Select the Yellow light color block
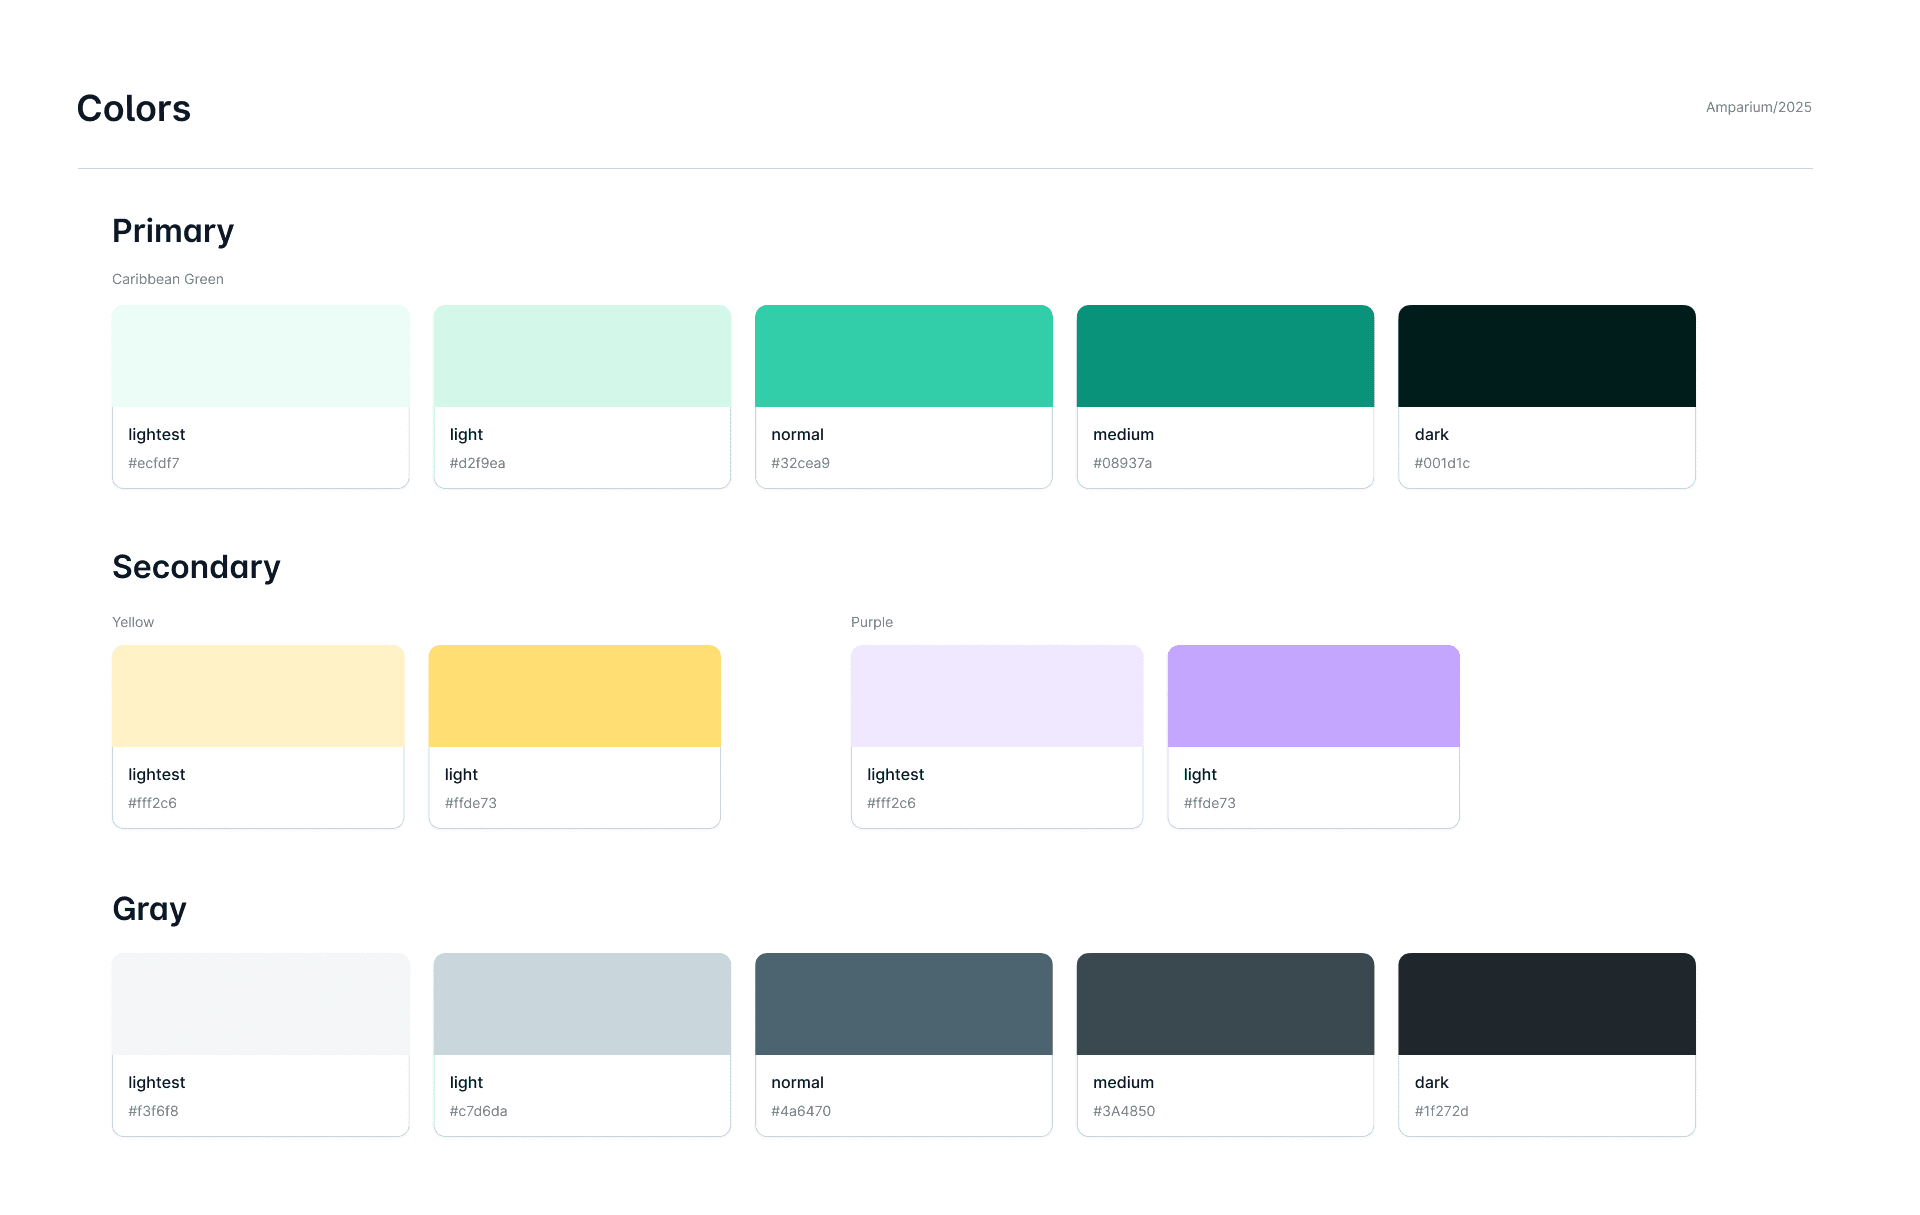Viewport: 1920px width, 1215px height. [574, 697]
